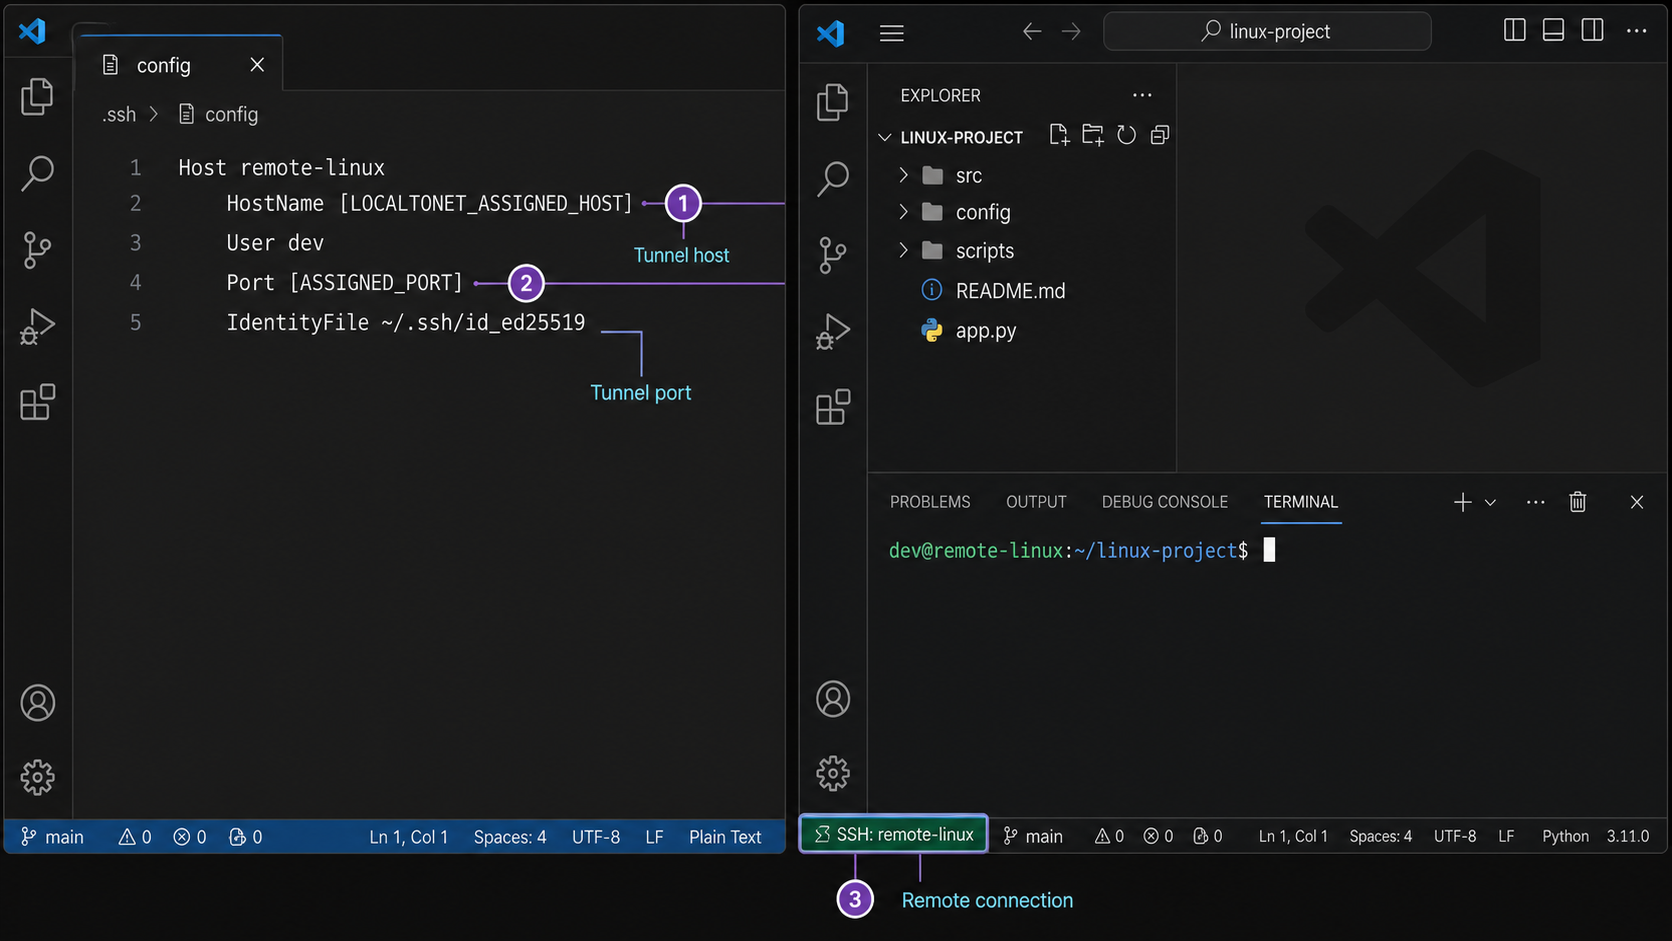Open Run and Debug in linux-project window

click(x=833, y=331)
